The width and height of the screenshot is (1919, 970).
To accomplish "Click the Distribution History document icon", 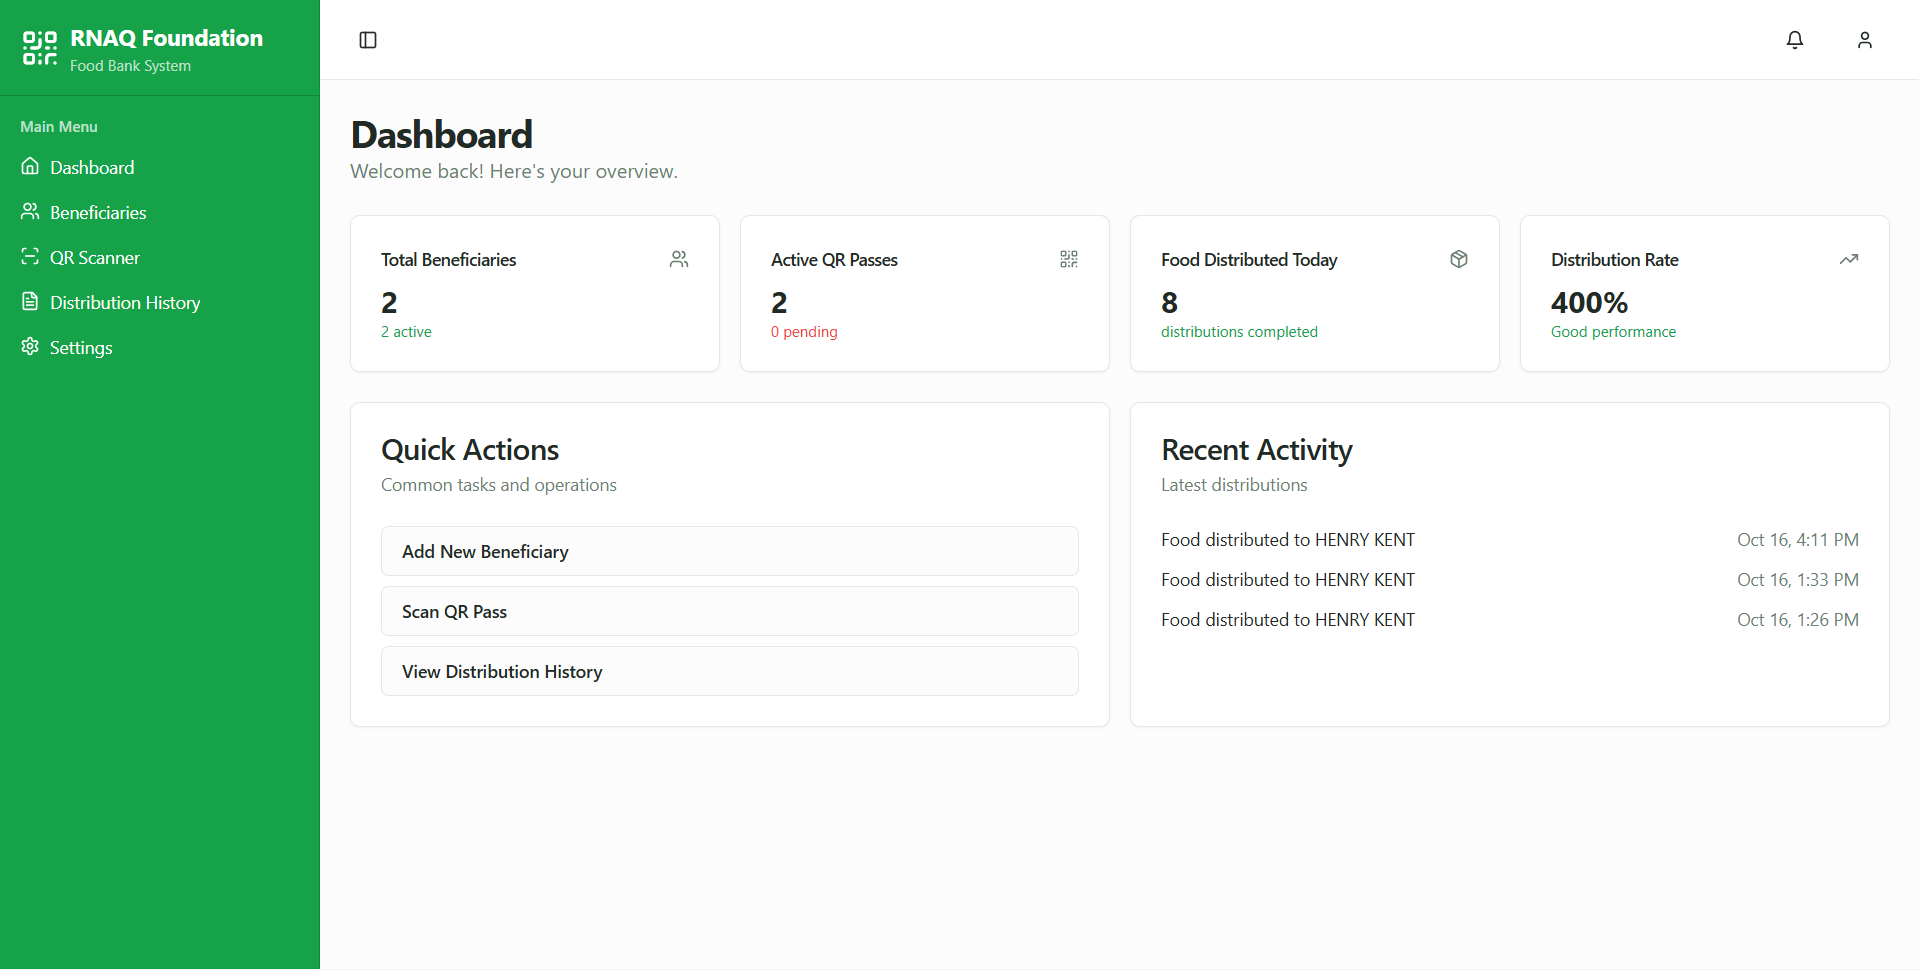I will coord(30,302).
